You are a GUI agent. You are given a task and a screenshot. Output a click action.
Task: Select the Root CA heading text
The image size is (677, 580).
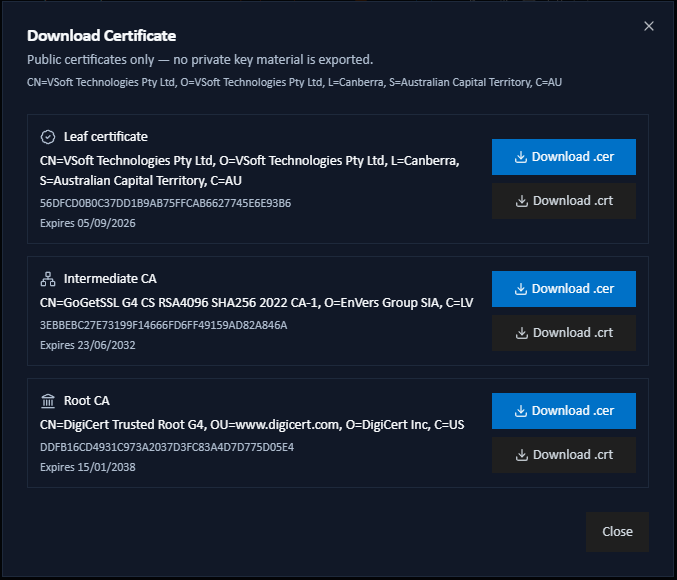pos(87,401)
